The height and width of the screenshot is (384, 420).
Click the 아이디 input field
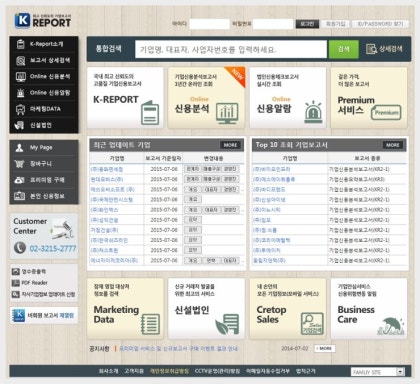(209, 24)
